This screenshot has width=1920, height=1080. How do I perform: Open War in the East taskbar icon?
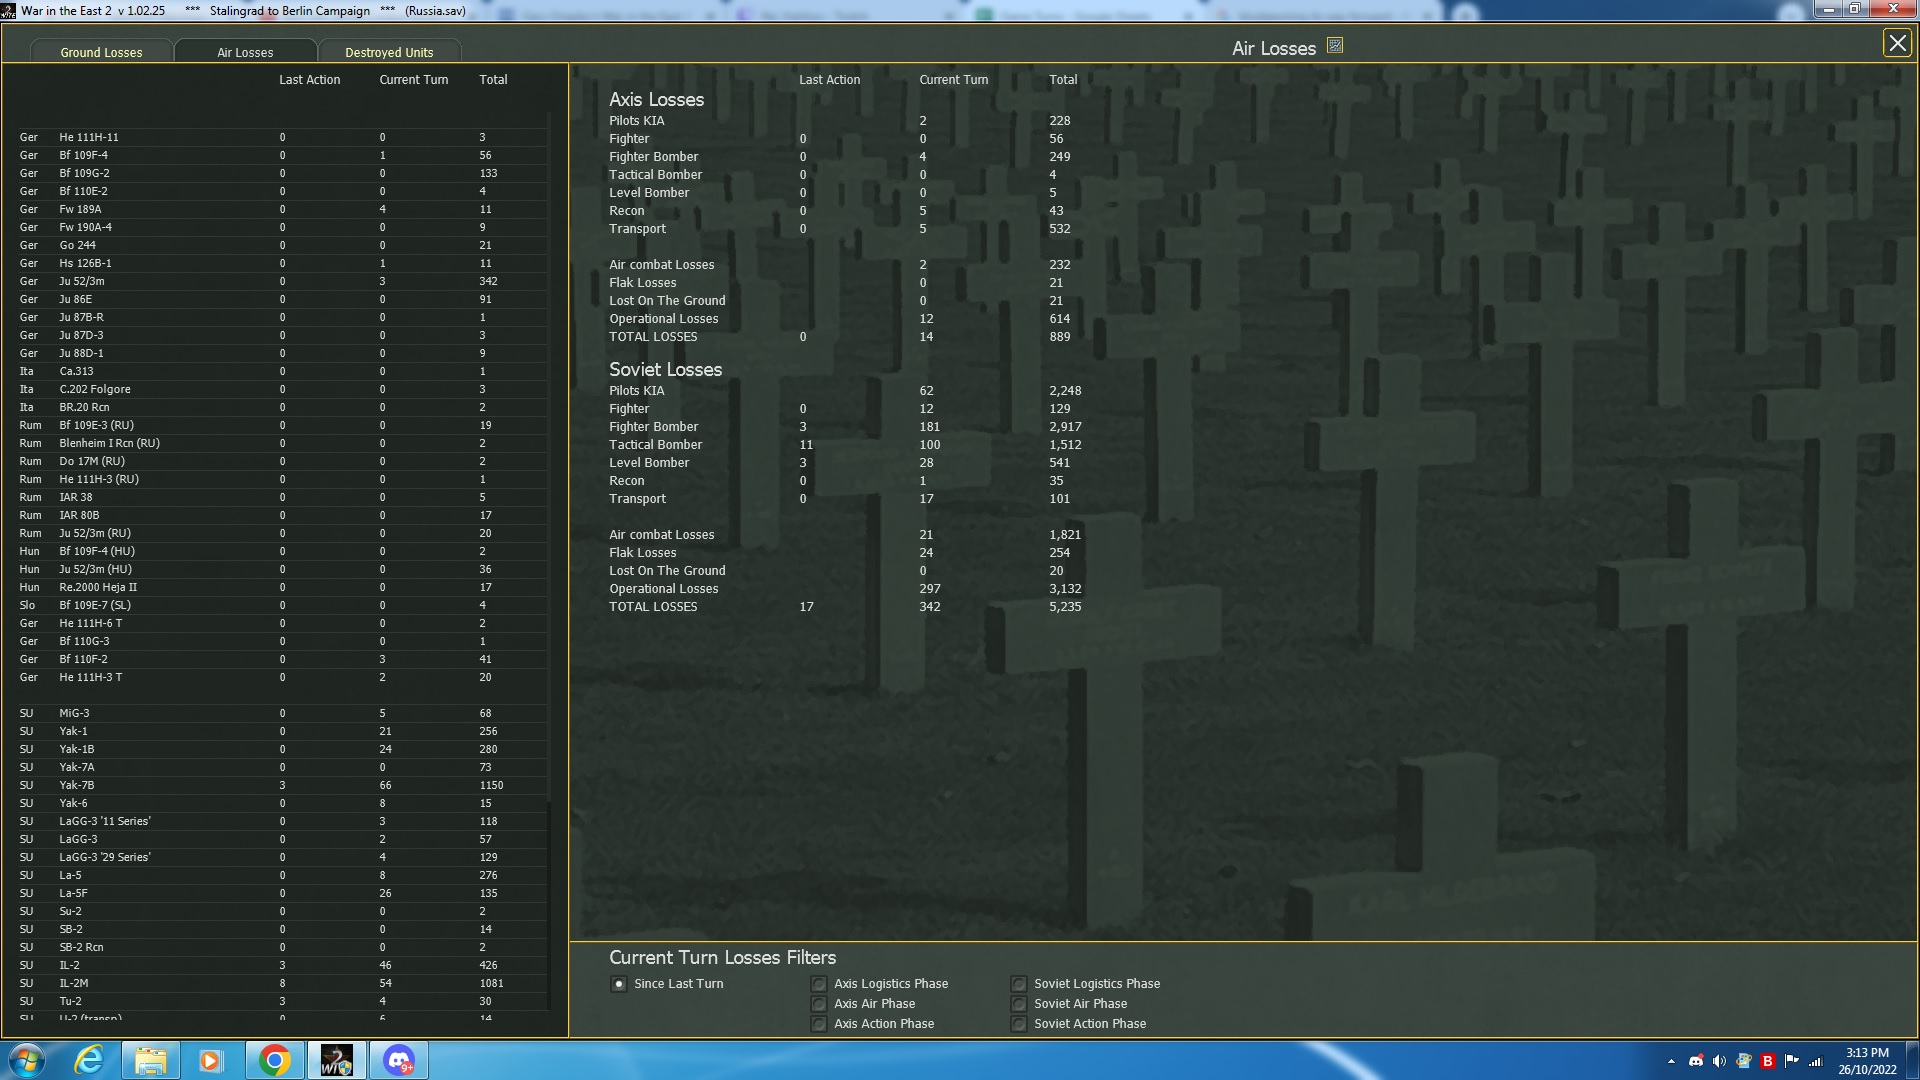point(336,1060)
